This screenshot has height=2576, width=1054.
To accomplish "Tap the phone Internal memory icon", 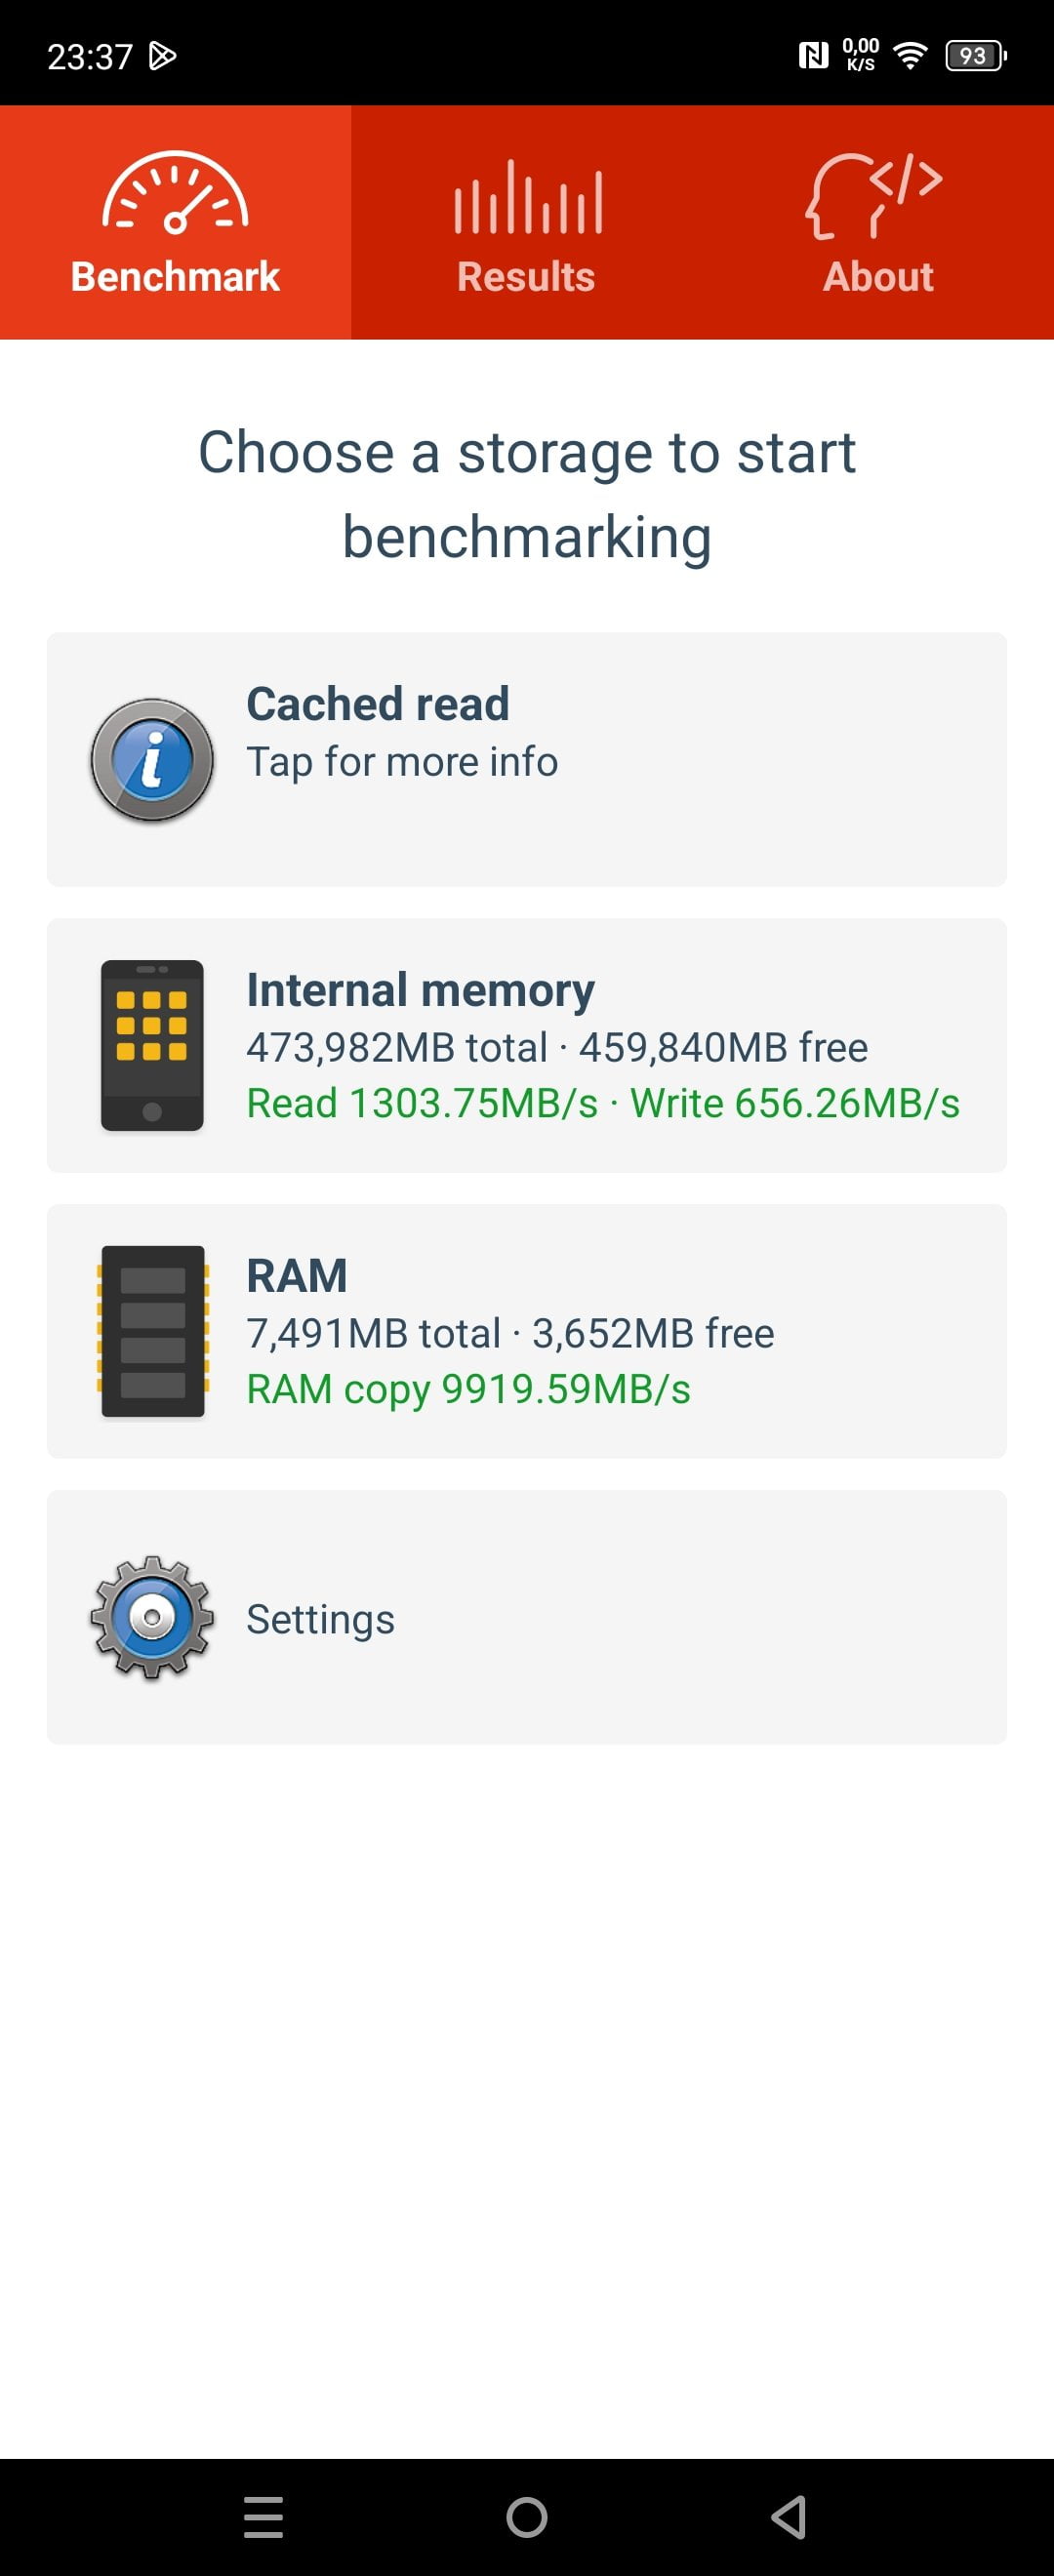I will (x=152, y=1045).
